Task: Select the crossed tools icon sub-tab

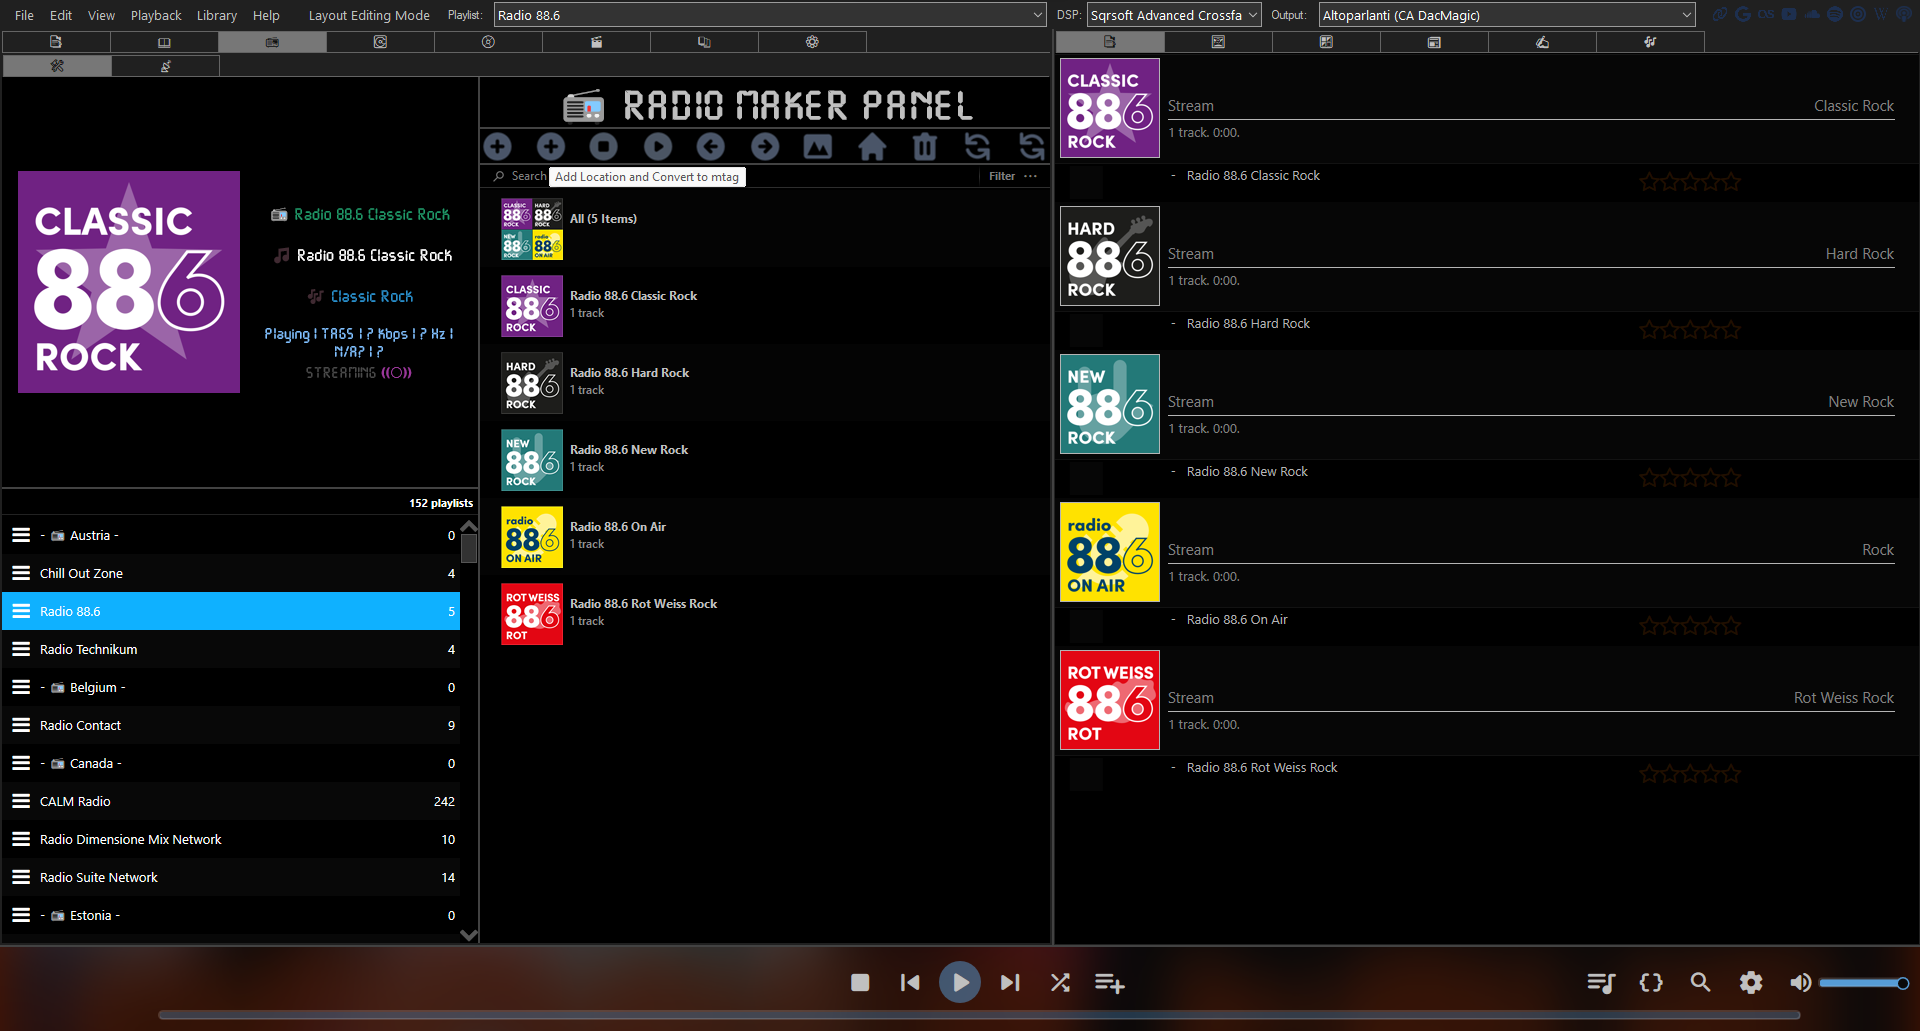Action: [57, 66]
